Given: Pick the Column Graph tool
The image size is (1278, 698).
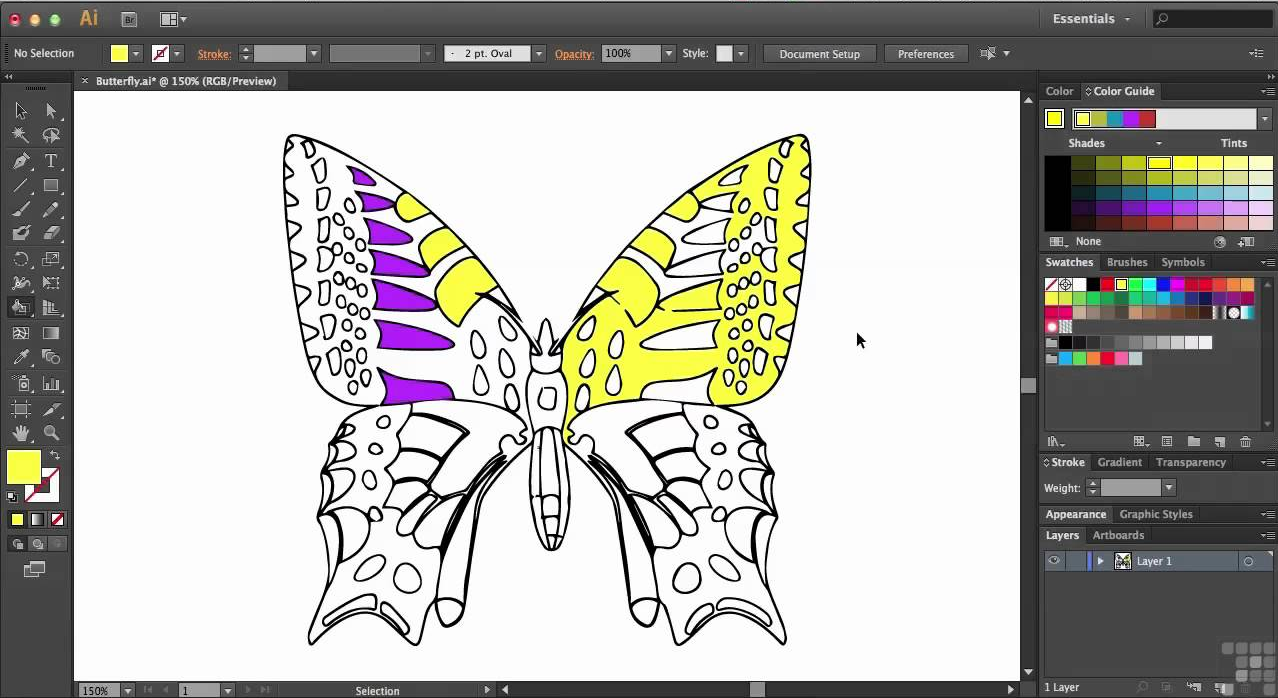Looking at the screenshot, I should point(51,383).
